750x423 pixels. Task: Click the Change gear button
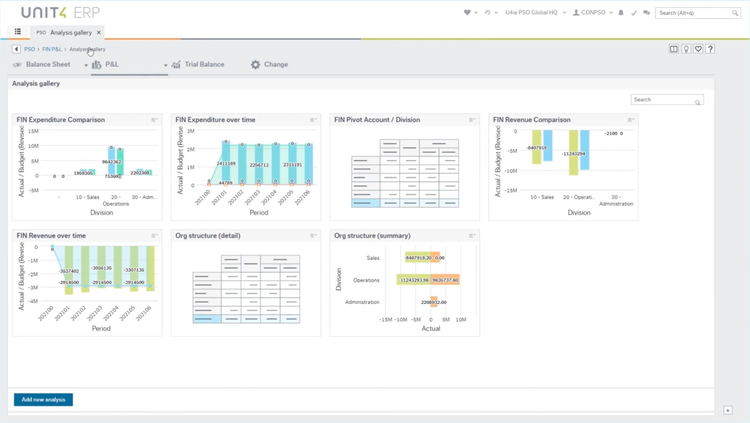pyautogui.click(x=269, y=64)
